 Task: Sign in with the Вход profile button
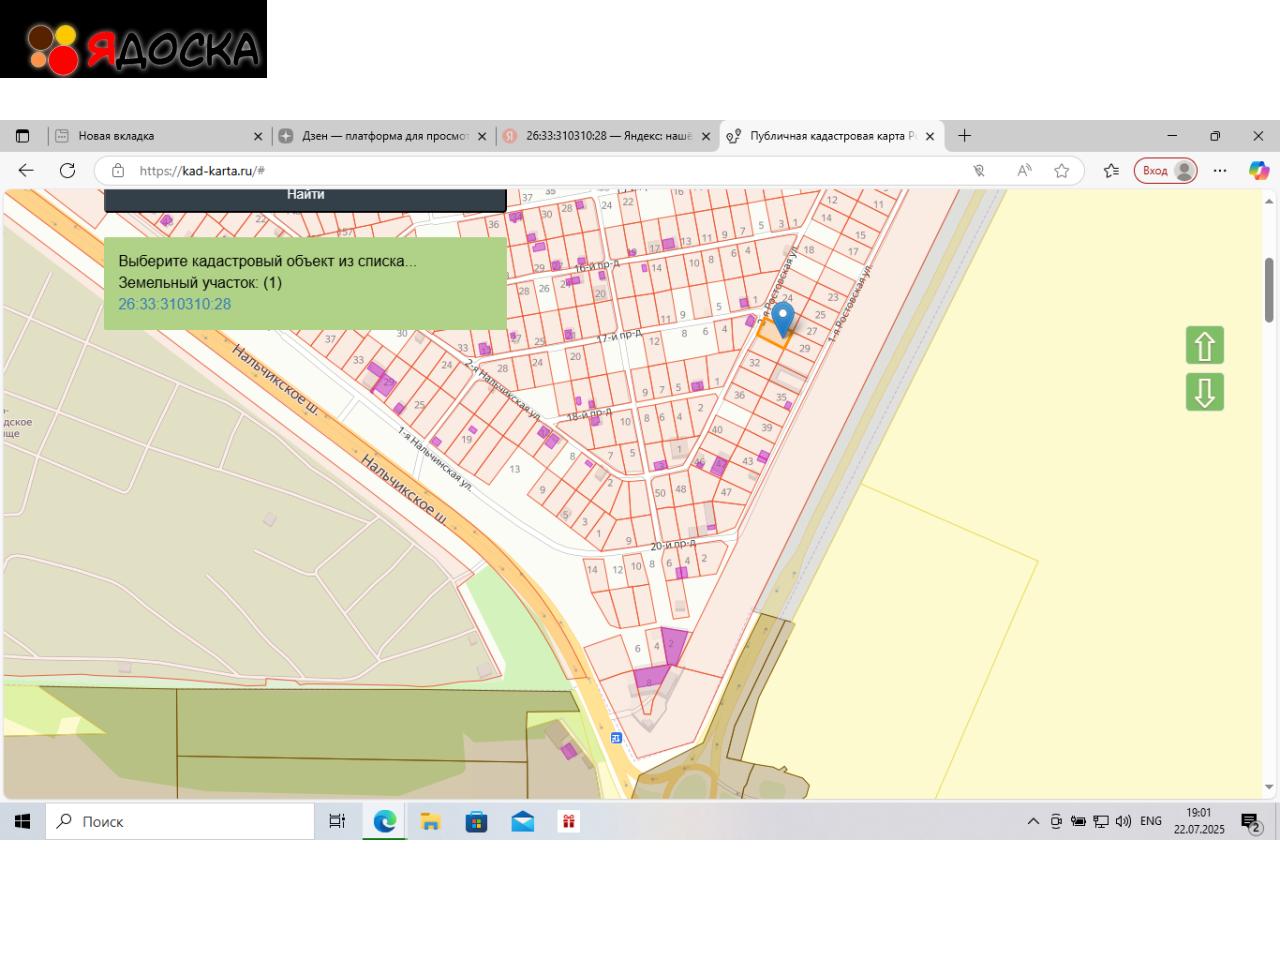(x=1166, y=171)
